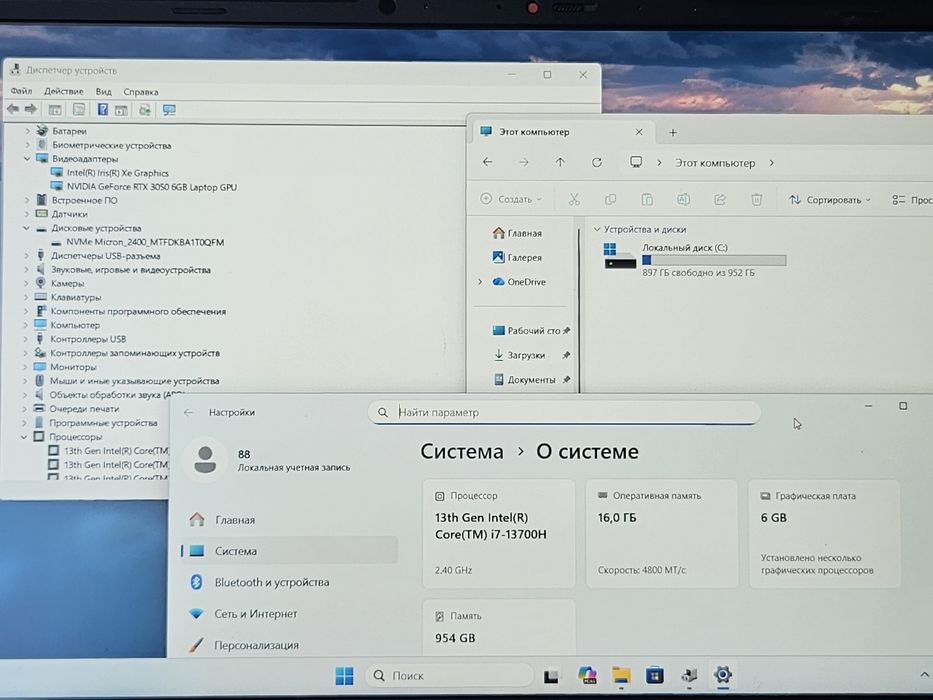This screenshot has width=933, height=700.
Task: Select NVMe Micron_2400 disk drive entry
Action: [x=145, y=242]
